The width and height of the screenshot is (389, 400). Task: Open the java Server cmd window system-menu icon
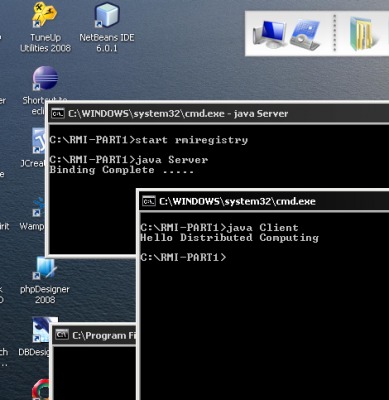[58, 113]
